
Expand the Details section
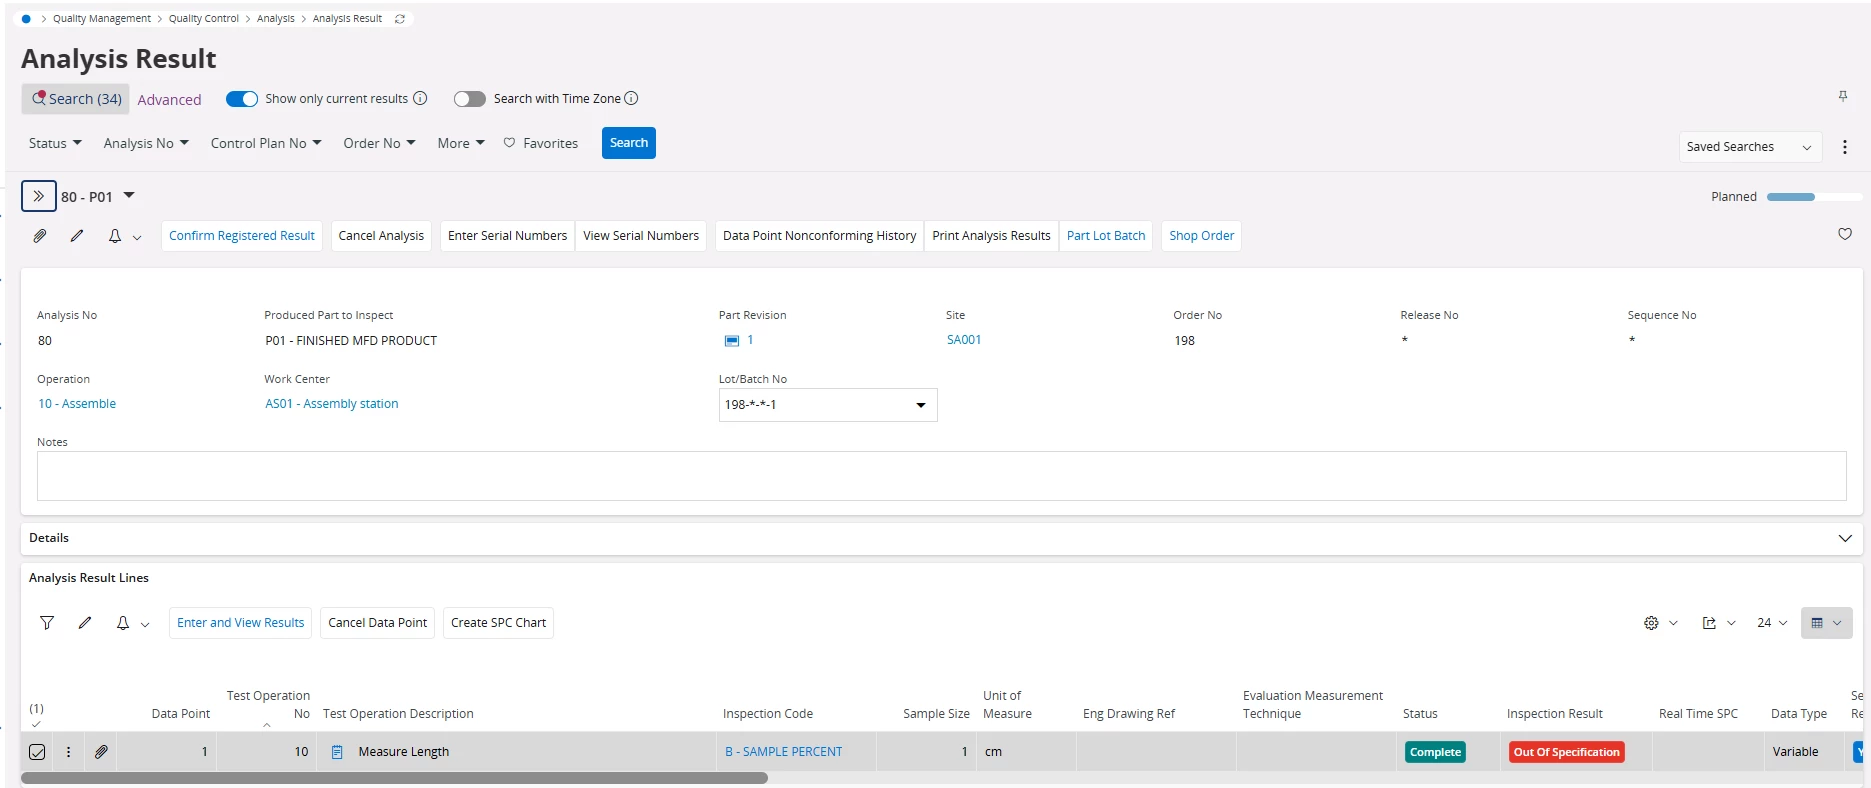click(x=1845, y=538)
